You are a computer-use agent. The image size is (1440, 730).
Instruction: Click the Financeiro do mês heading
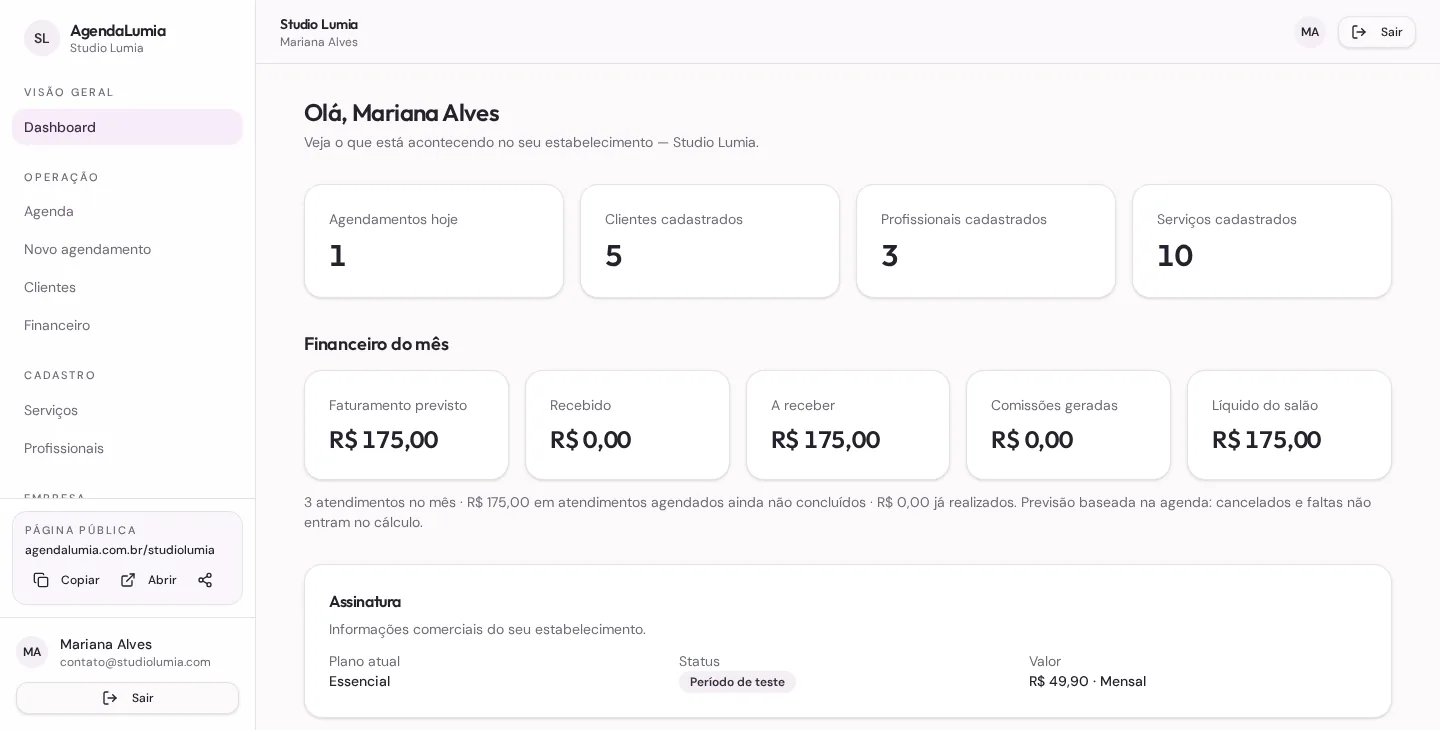(x=376, y=344)
